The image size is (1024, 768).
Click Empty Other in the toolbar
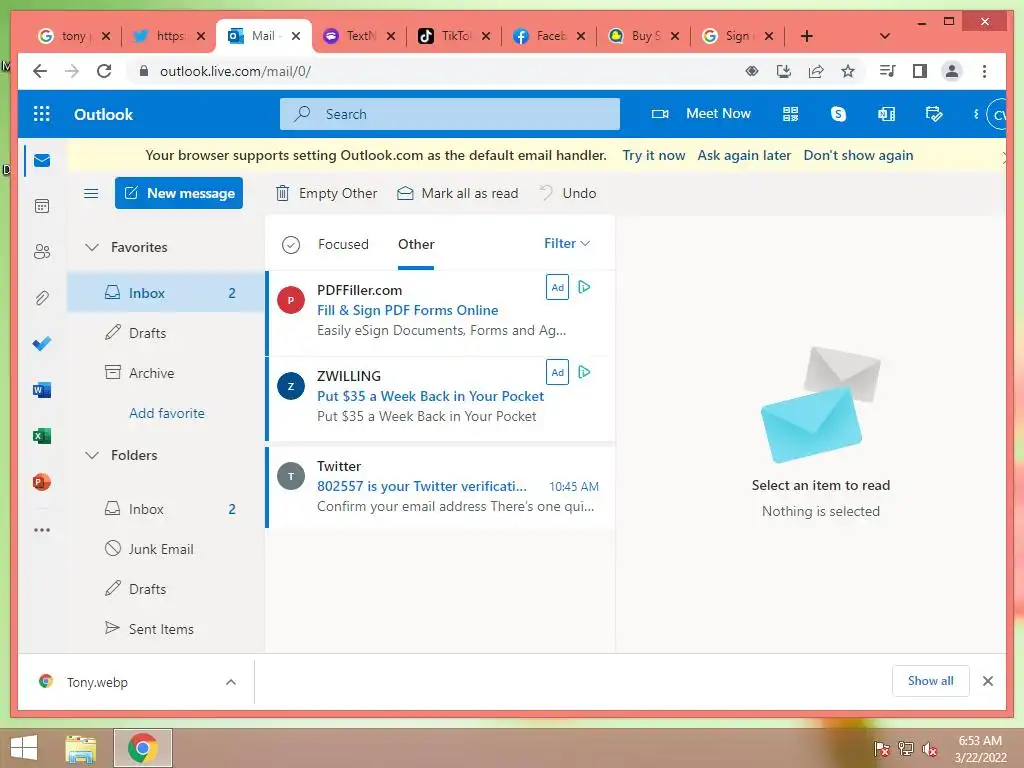[x=327, y=193]
